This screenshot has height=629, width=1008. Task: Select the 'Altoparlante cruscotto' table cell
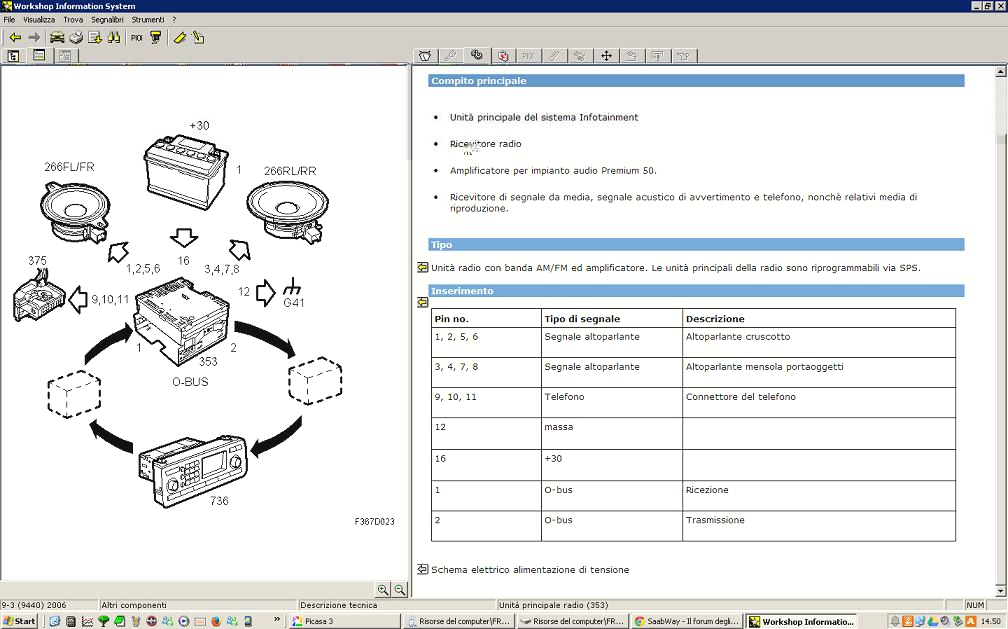(x=818, y=342)
